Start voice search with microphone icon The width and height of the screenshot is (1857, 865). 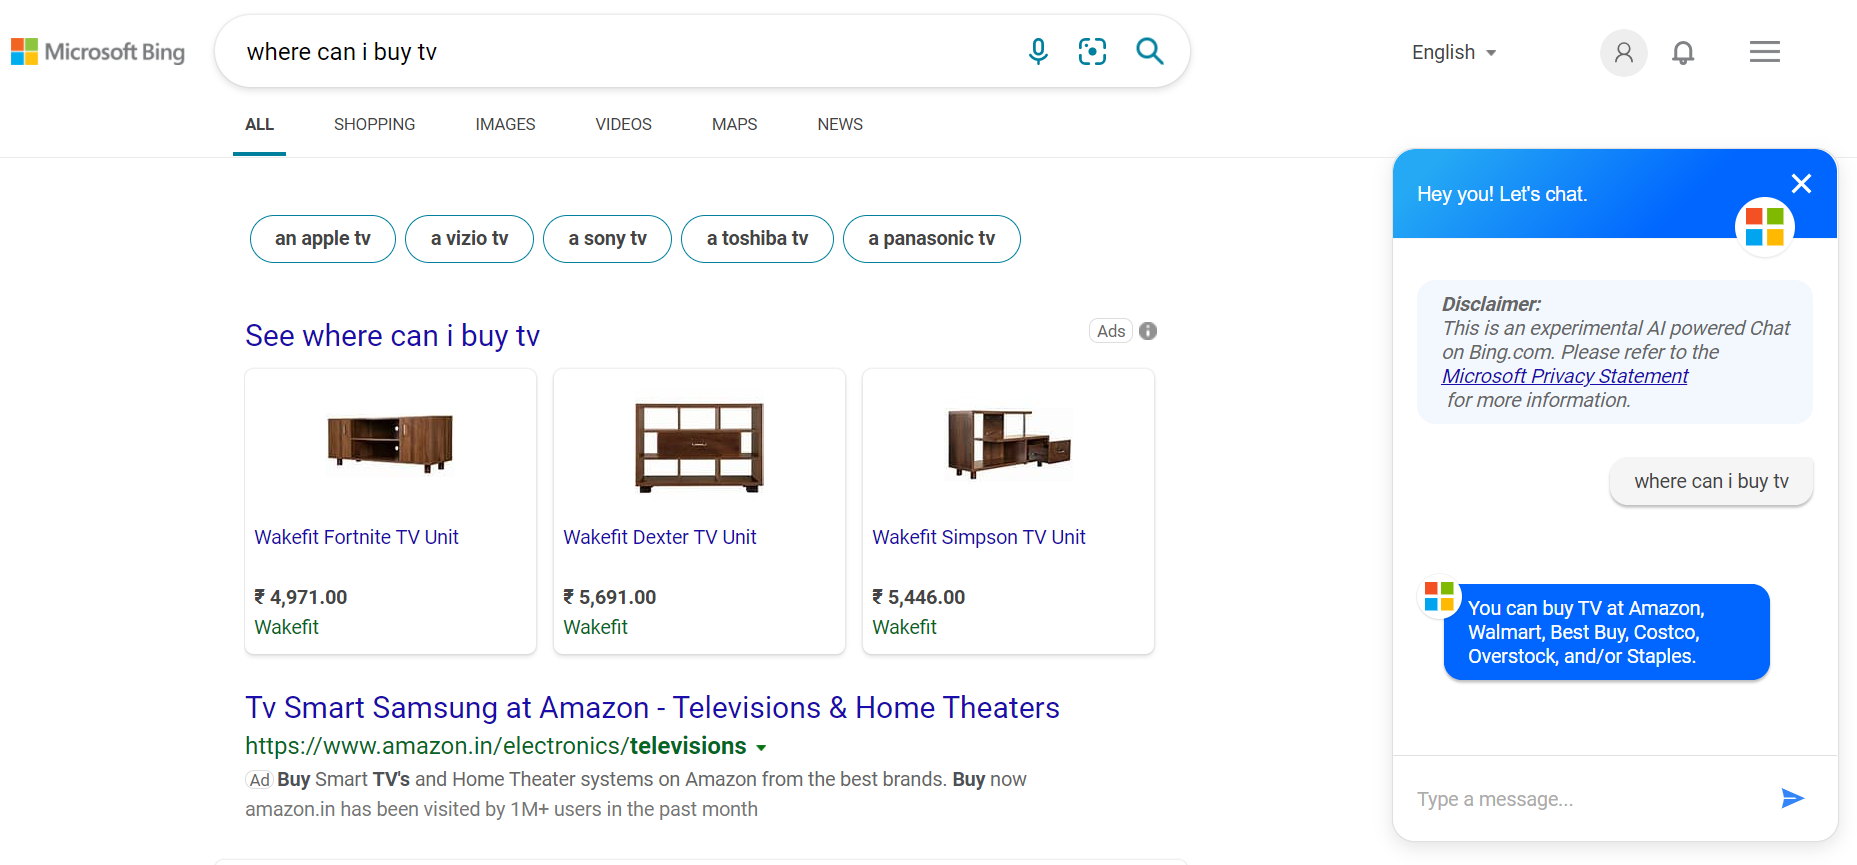pos(1038,51)
